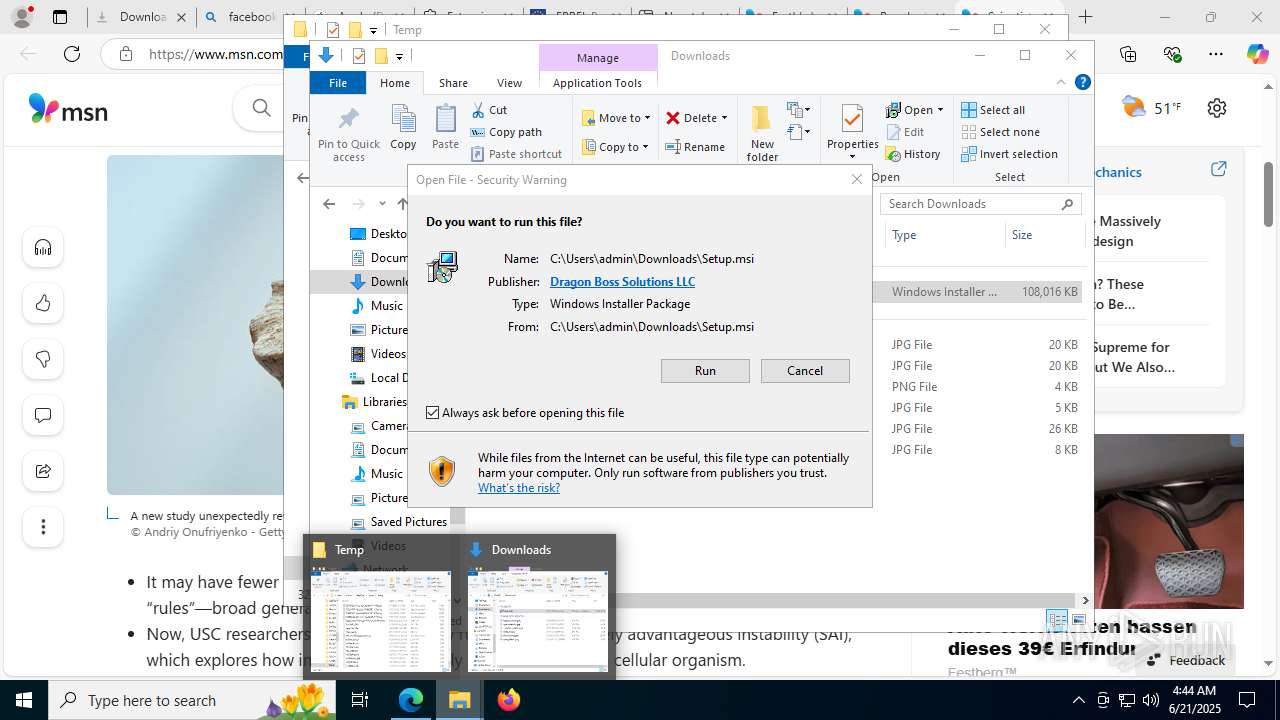Click Select none in the ribbon
1280x720 pixels.
pos(1000,132)
